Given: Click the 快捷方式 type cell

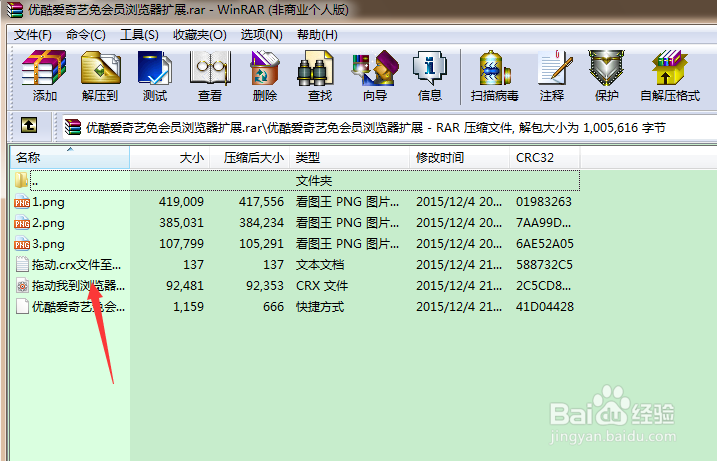Looking at the screenshot, I should click(320, 306).
